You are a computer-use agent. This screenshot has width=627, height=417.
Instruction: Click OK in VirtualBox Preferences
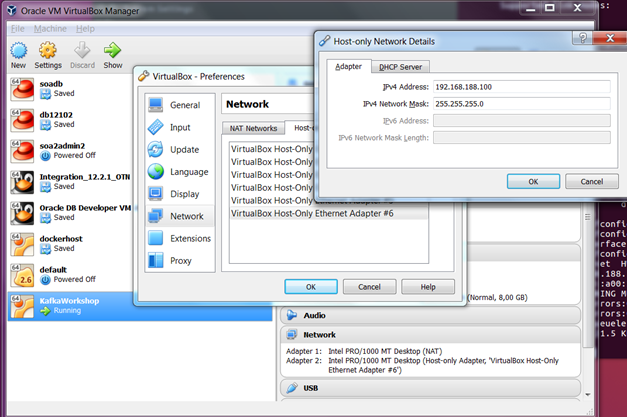click(311, 287)
